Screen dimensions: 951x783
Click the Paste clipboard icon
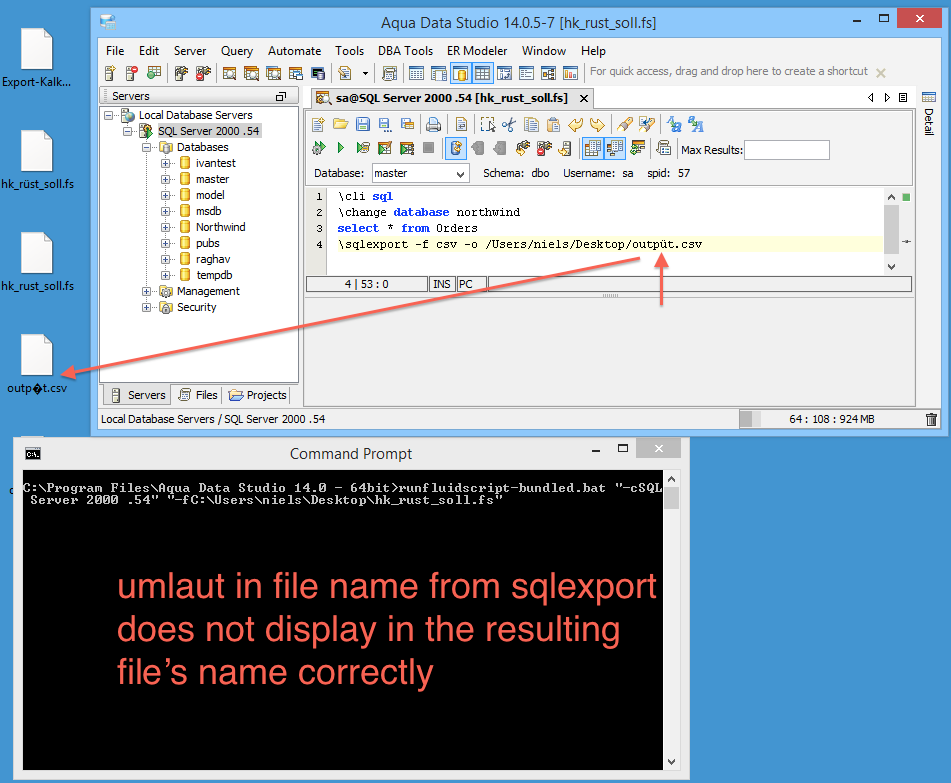coord(553,124)
